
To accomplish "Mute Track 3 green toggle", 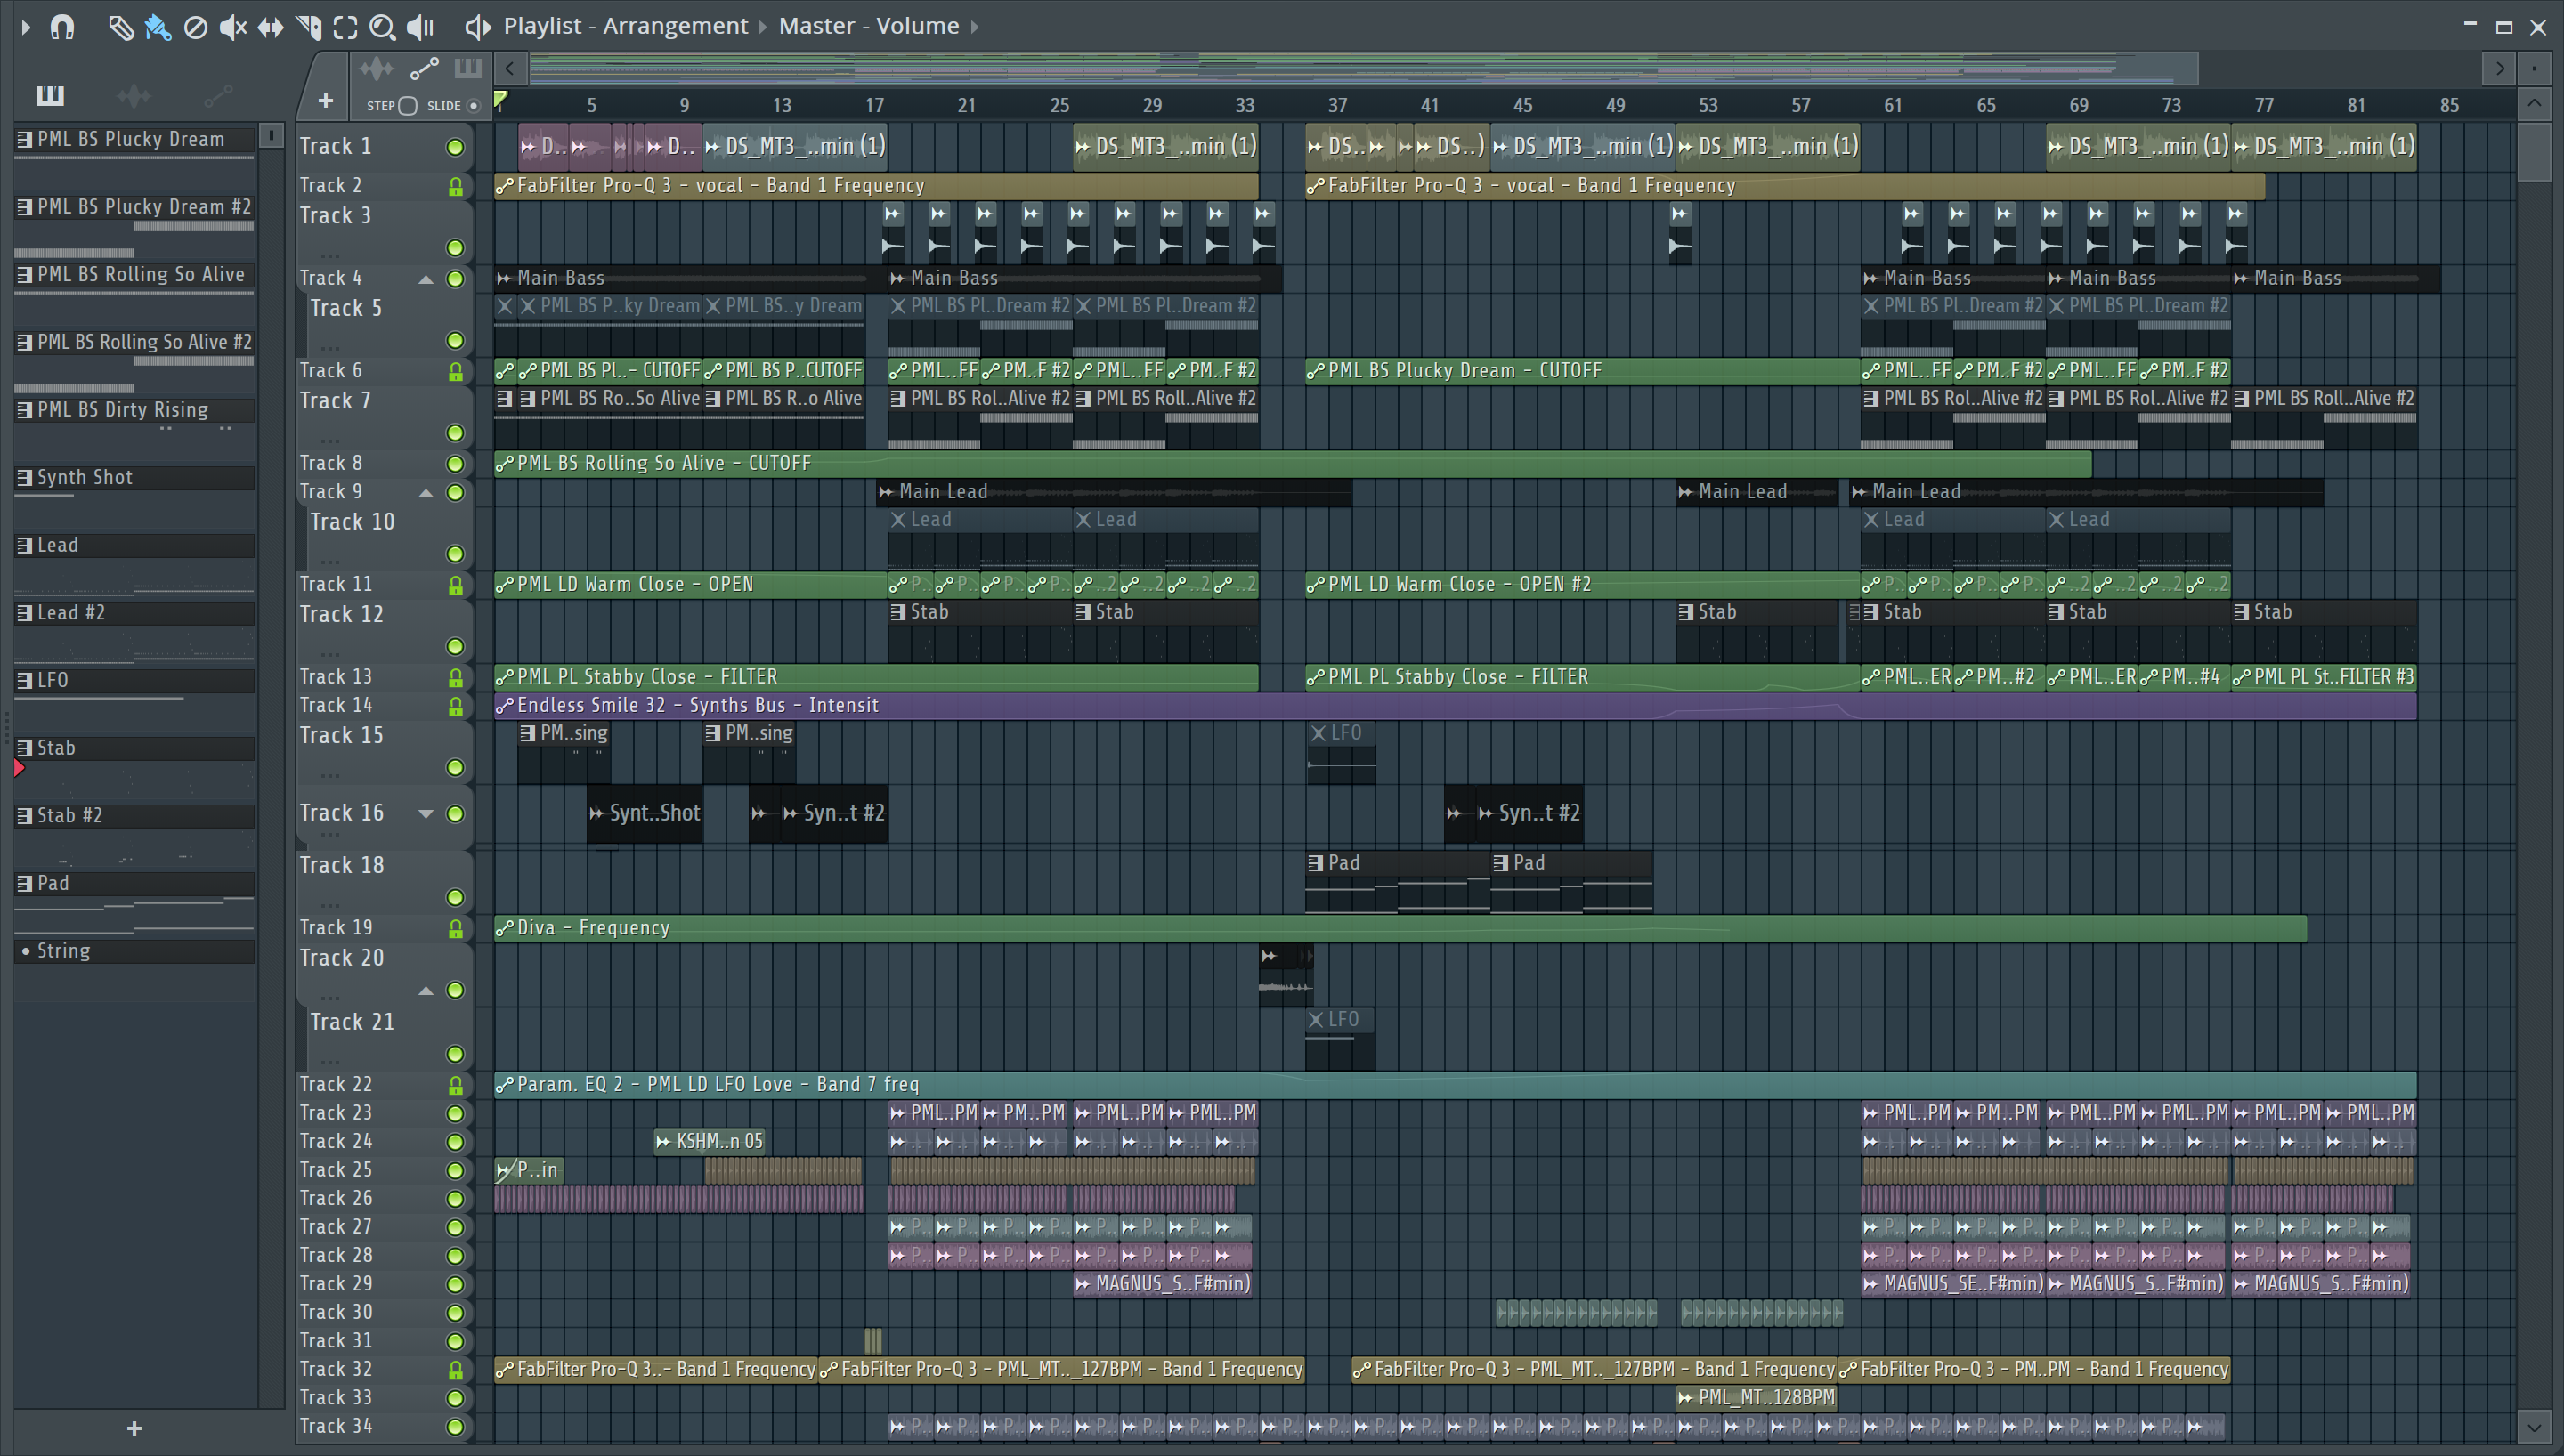I will click(x=455, y=247).
